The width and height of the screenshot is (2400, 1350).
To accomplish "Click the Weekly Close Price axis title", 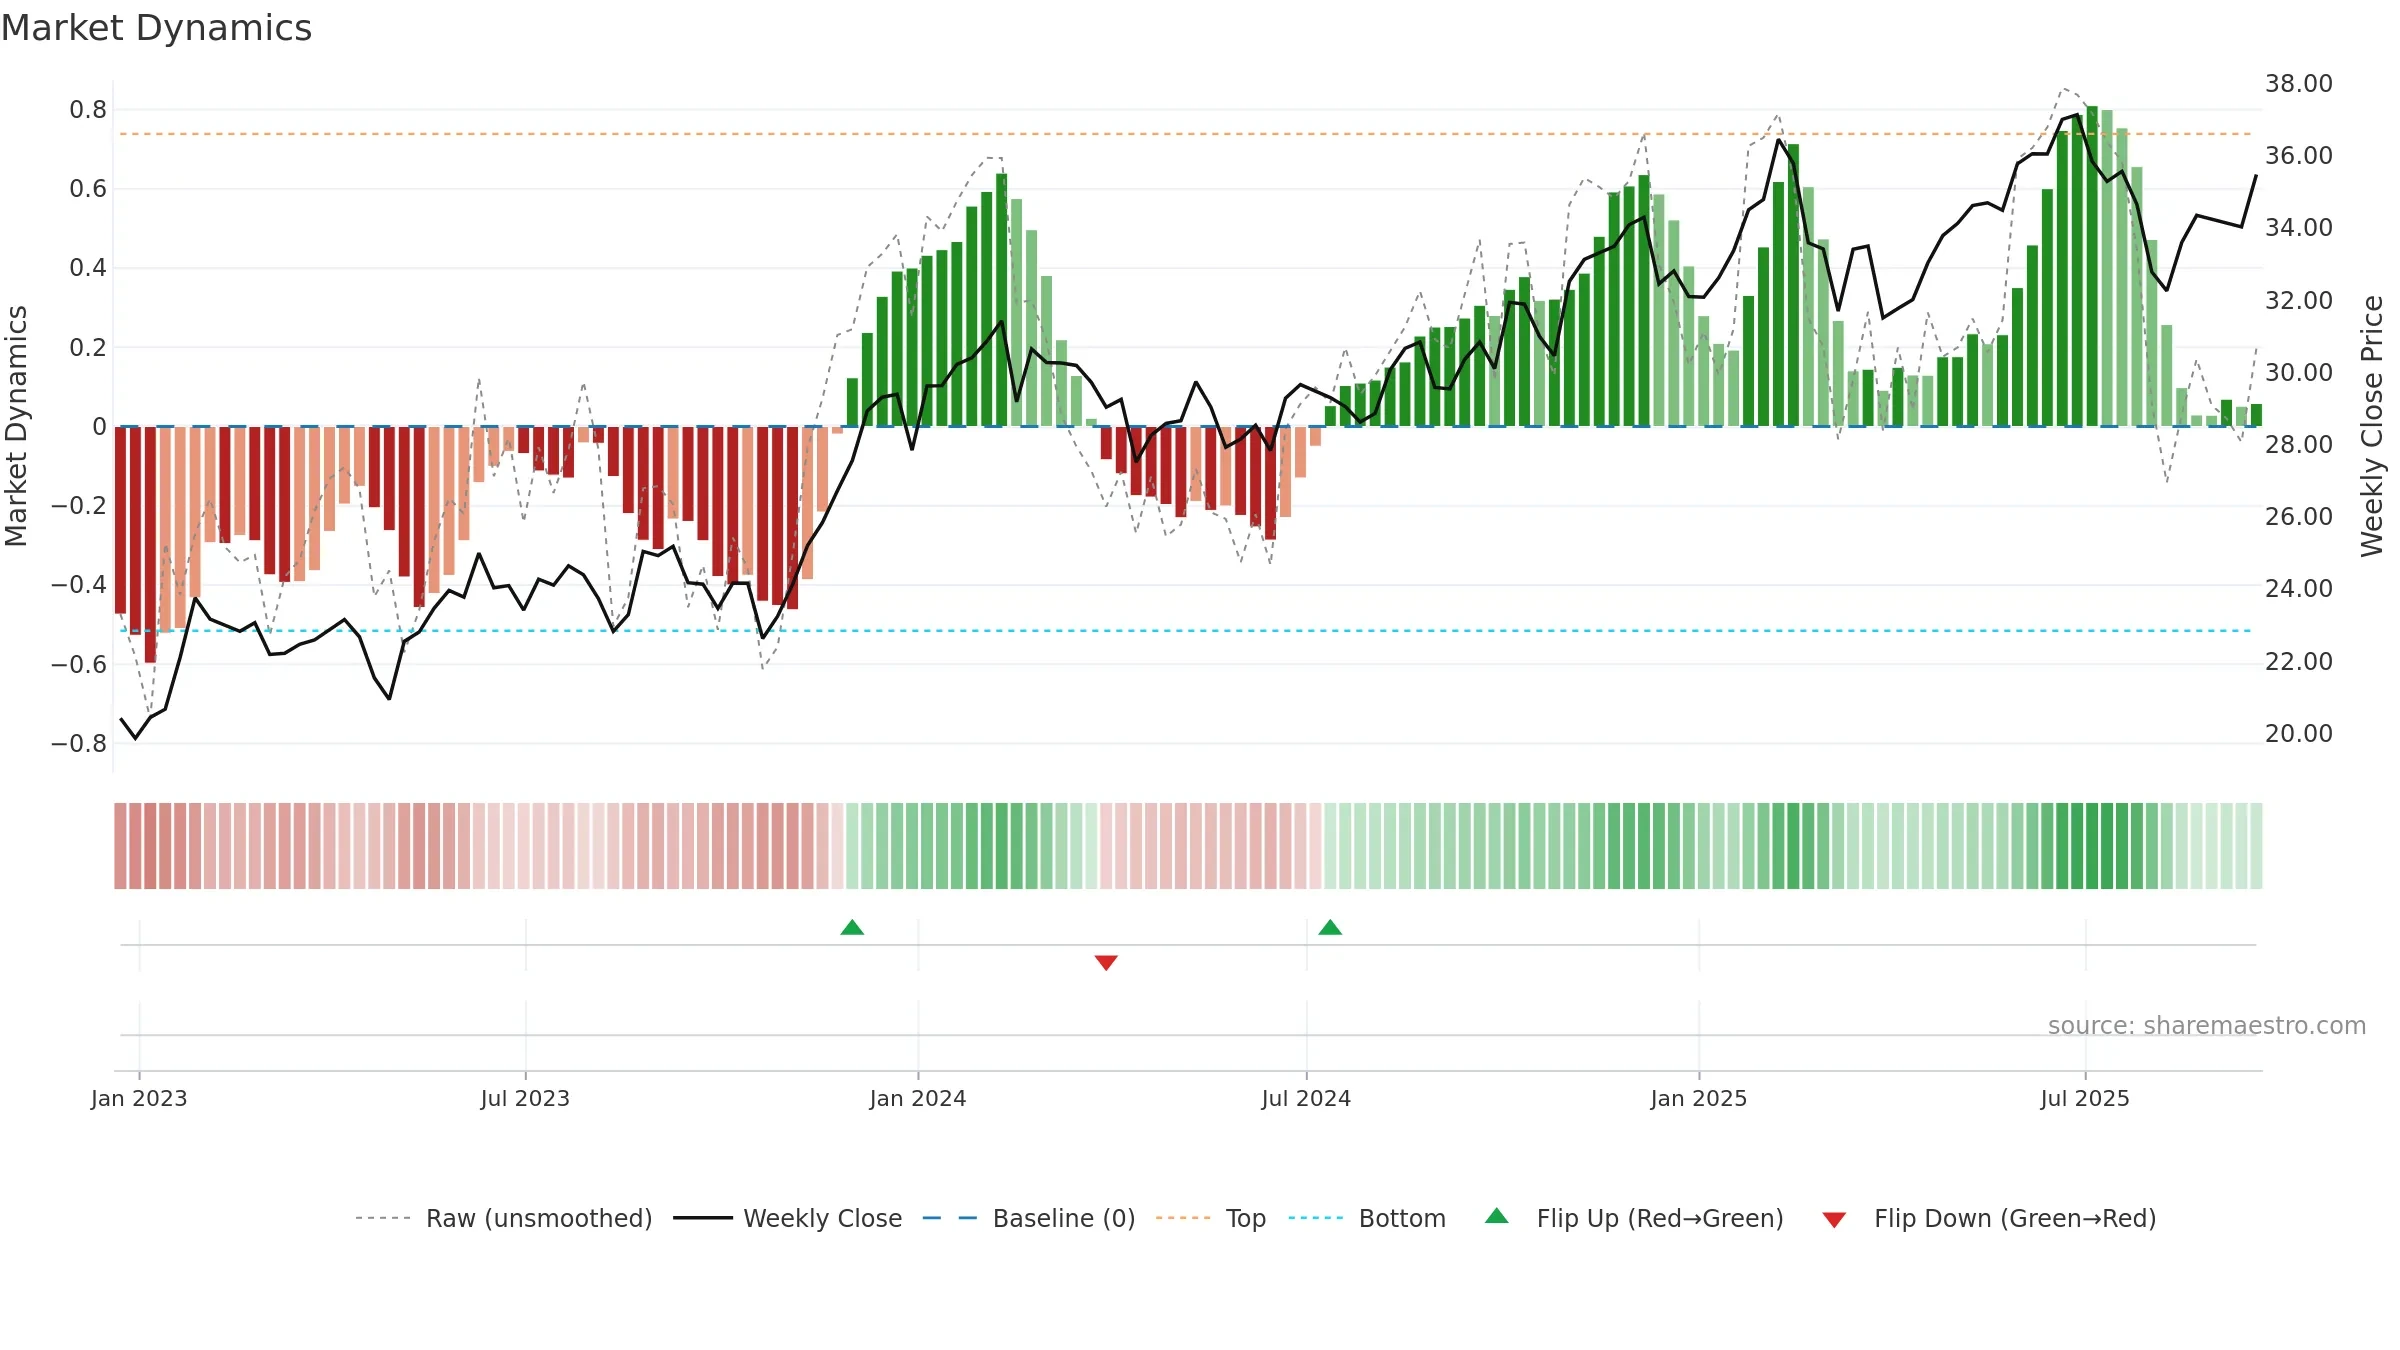I will (x=2372, y=426).
